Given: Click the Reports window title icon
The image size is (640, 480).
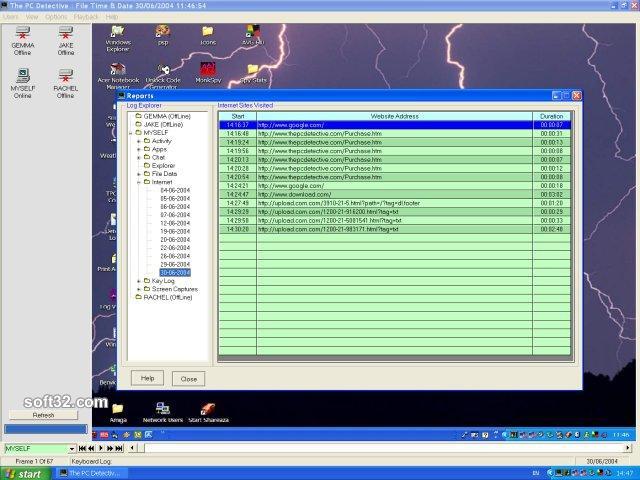Looking at the screenshot, I should tap(121, 96).
